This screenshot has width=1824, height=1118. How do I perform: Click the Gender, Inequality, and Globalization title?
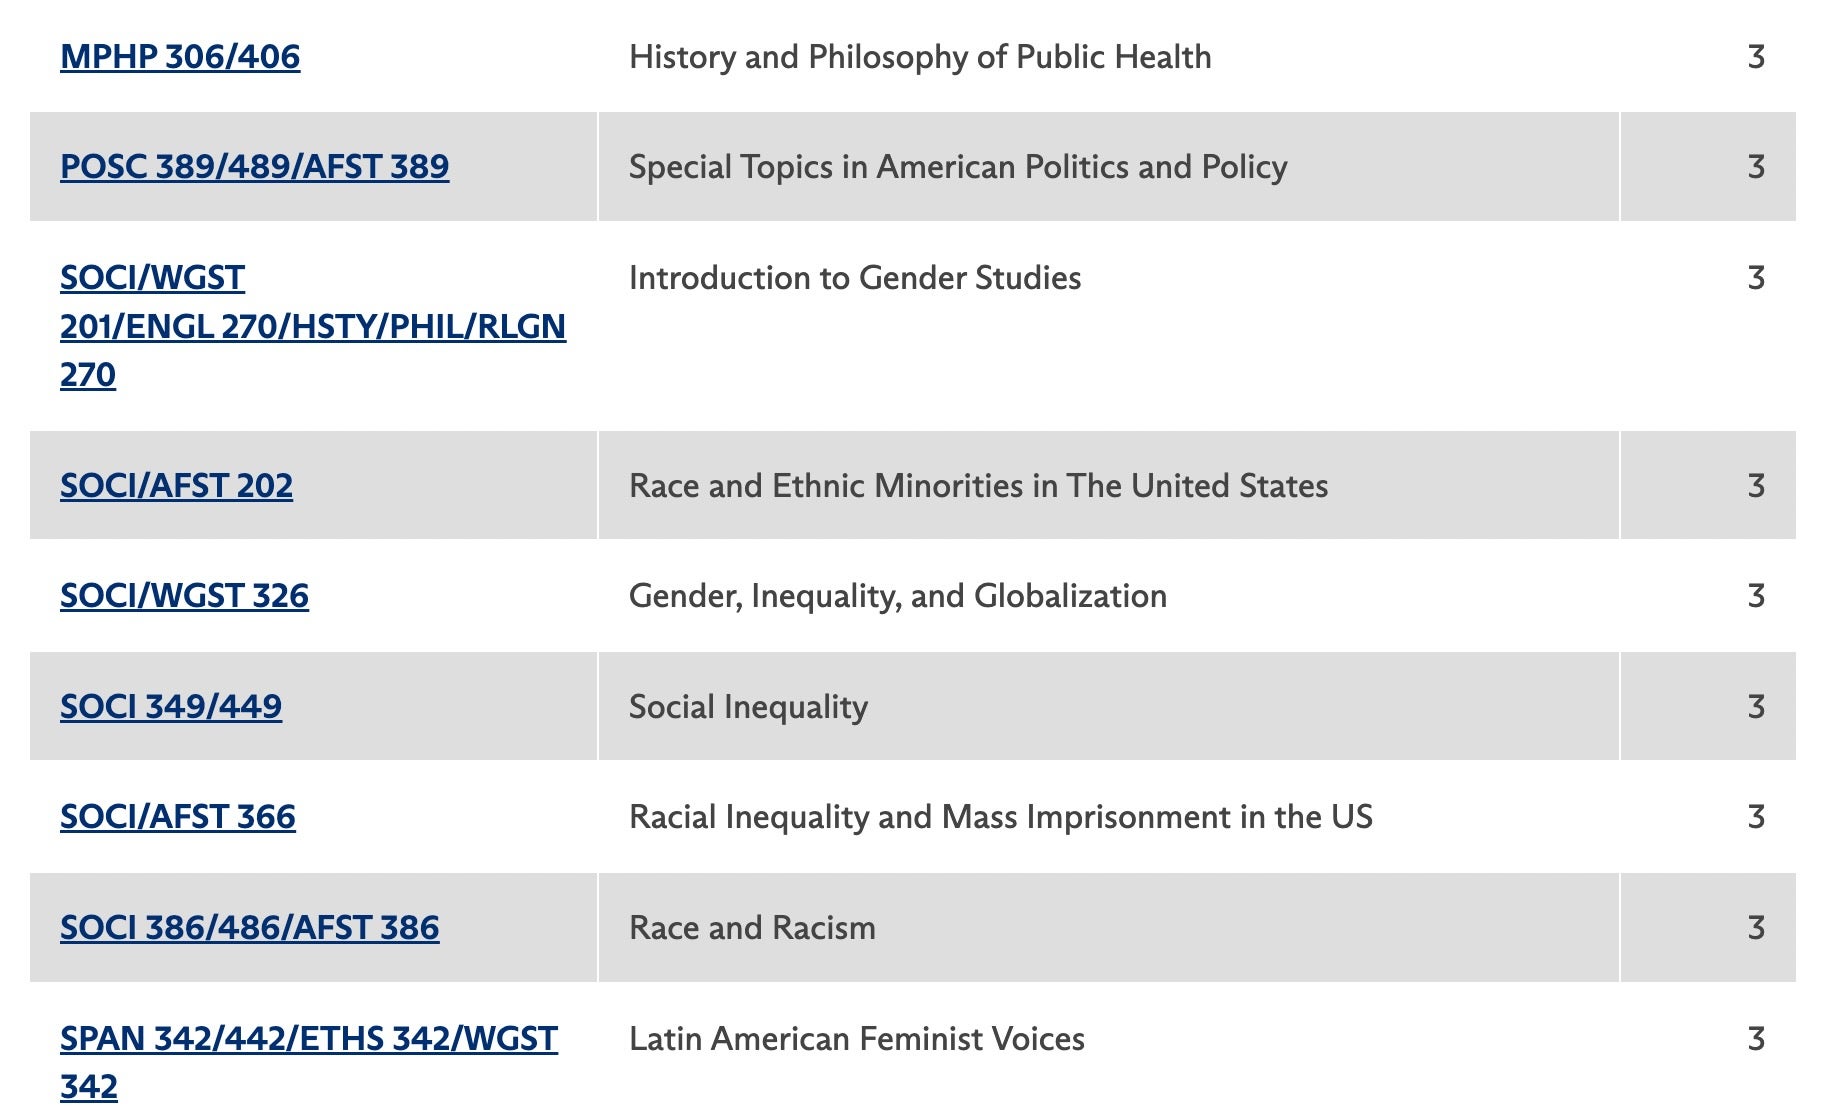(x=897, y=596)
